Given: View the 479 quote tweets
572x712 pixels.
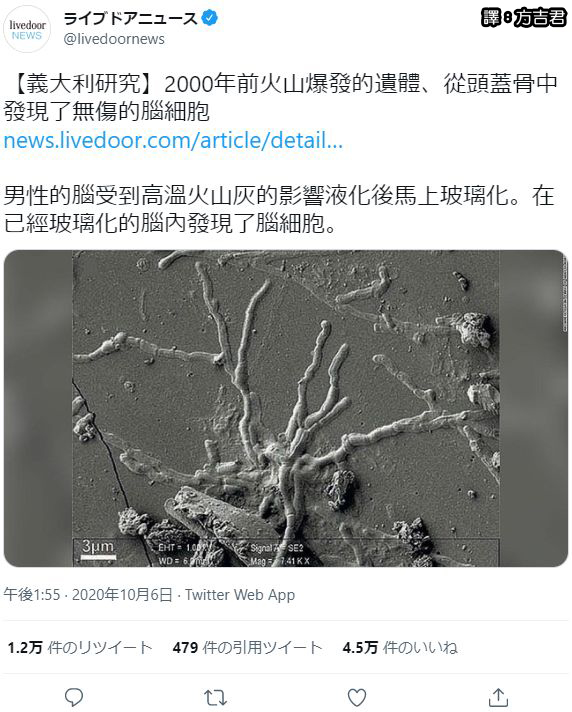Looking at the screenshot, I should [x=247, y=647].
